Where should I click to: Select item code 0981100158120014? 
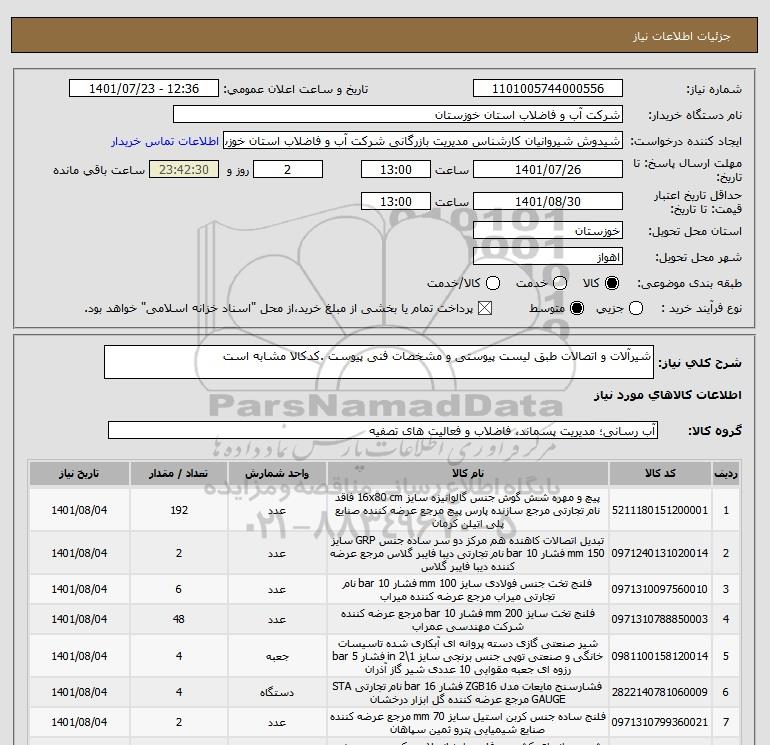click(660, 656)
